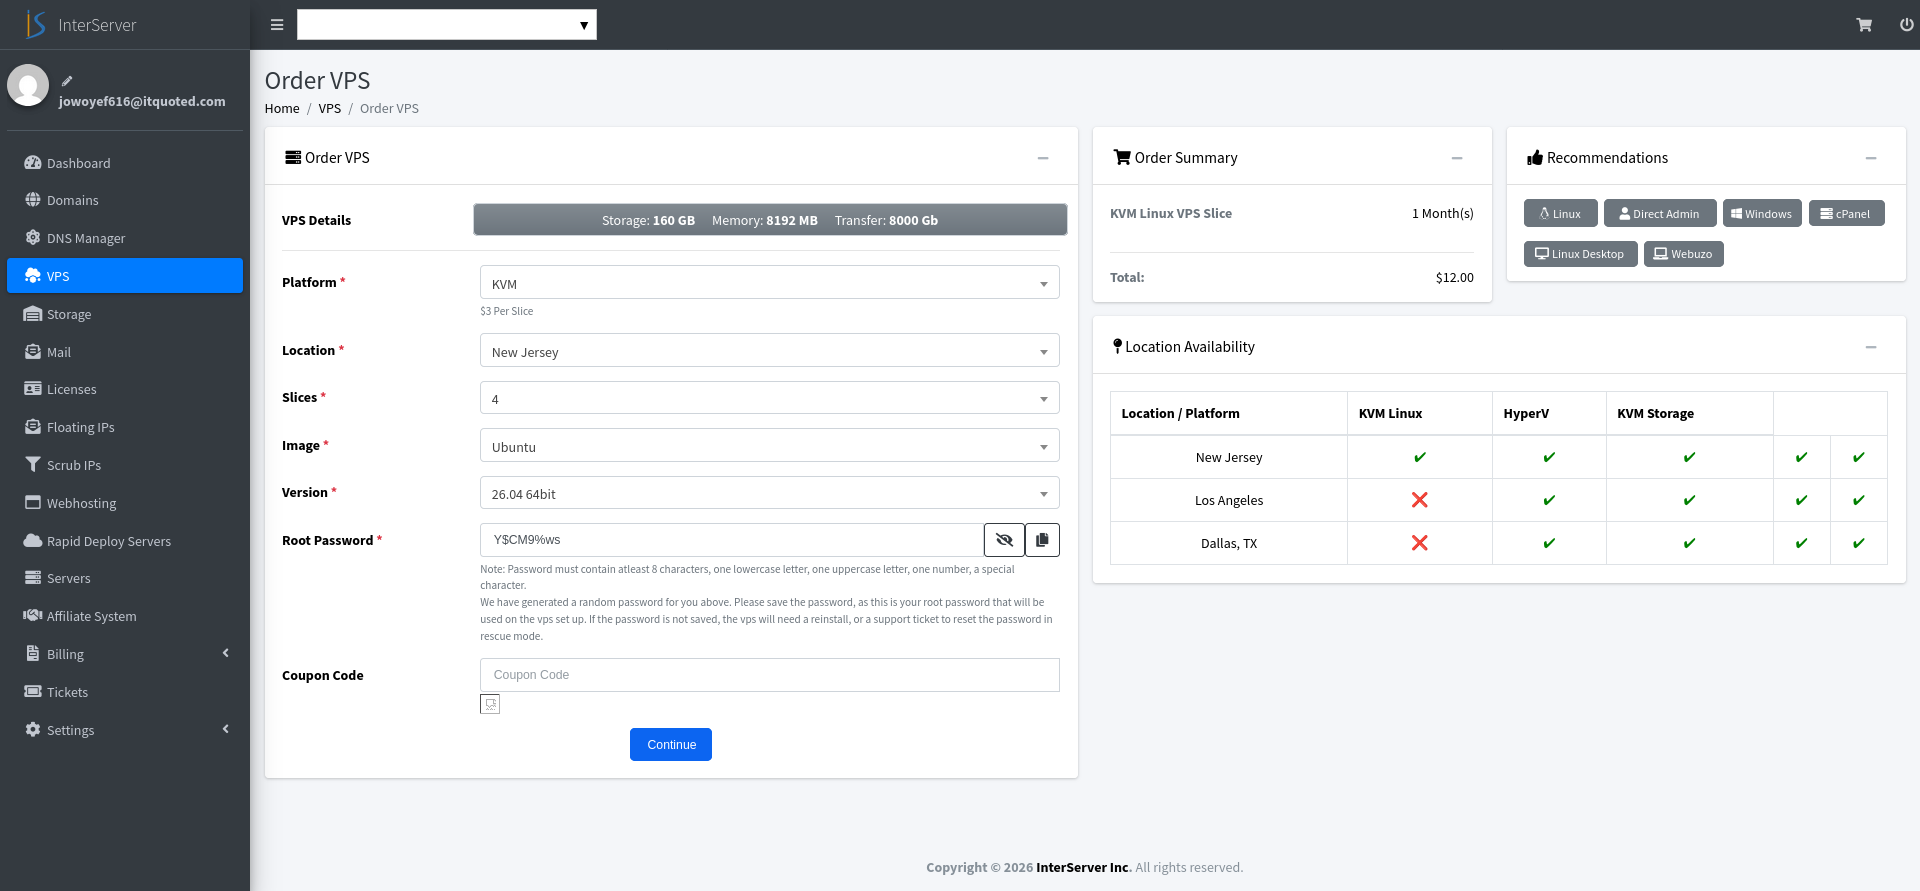Image resolution: width=1920 pixels, height=891 pixels.
Task: Click the Coupon Code input field
Action: [x=769, y=675]
